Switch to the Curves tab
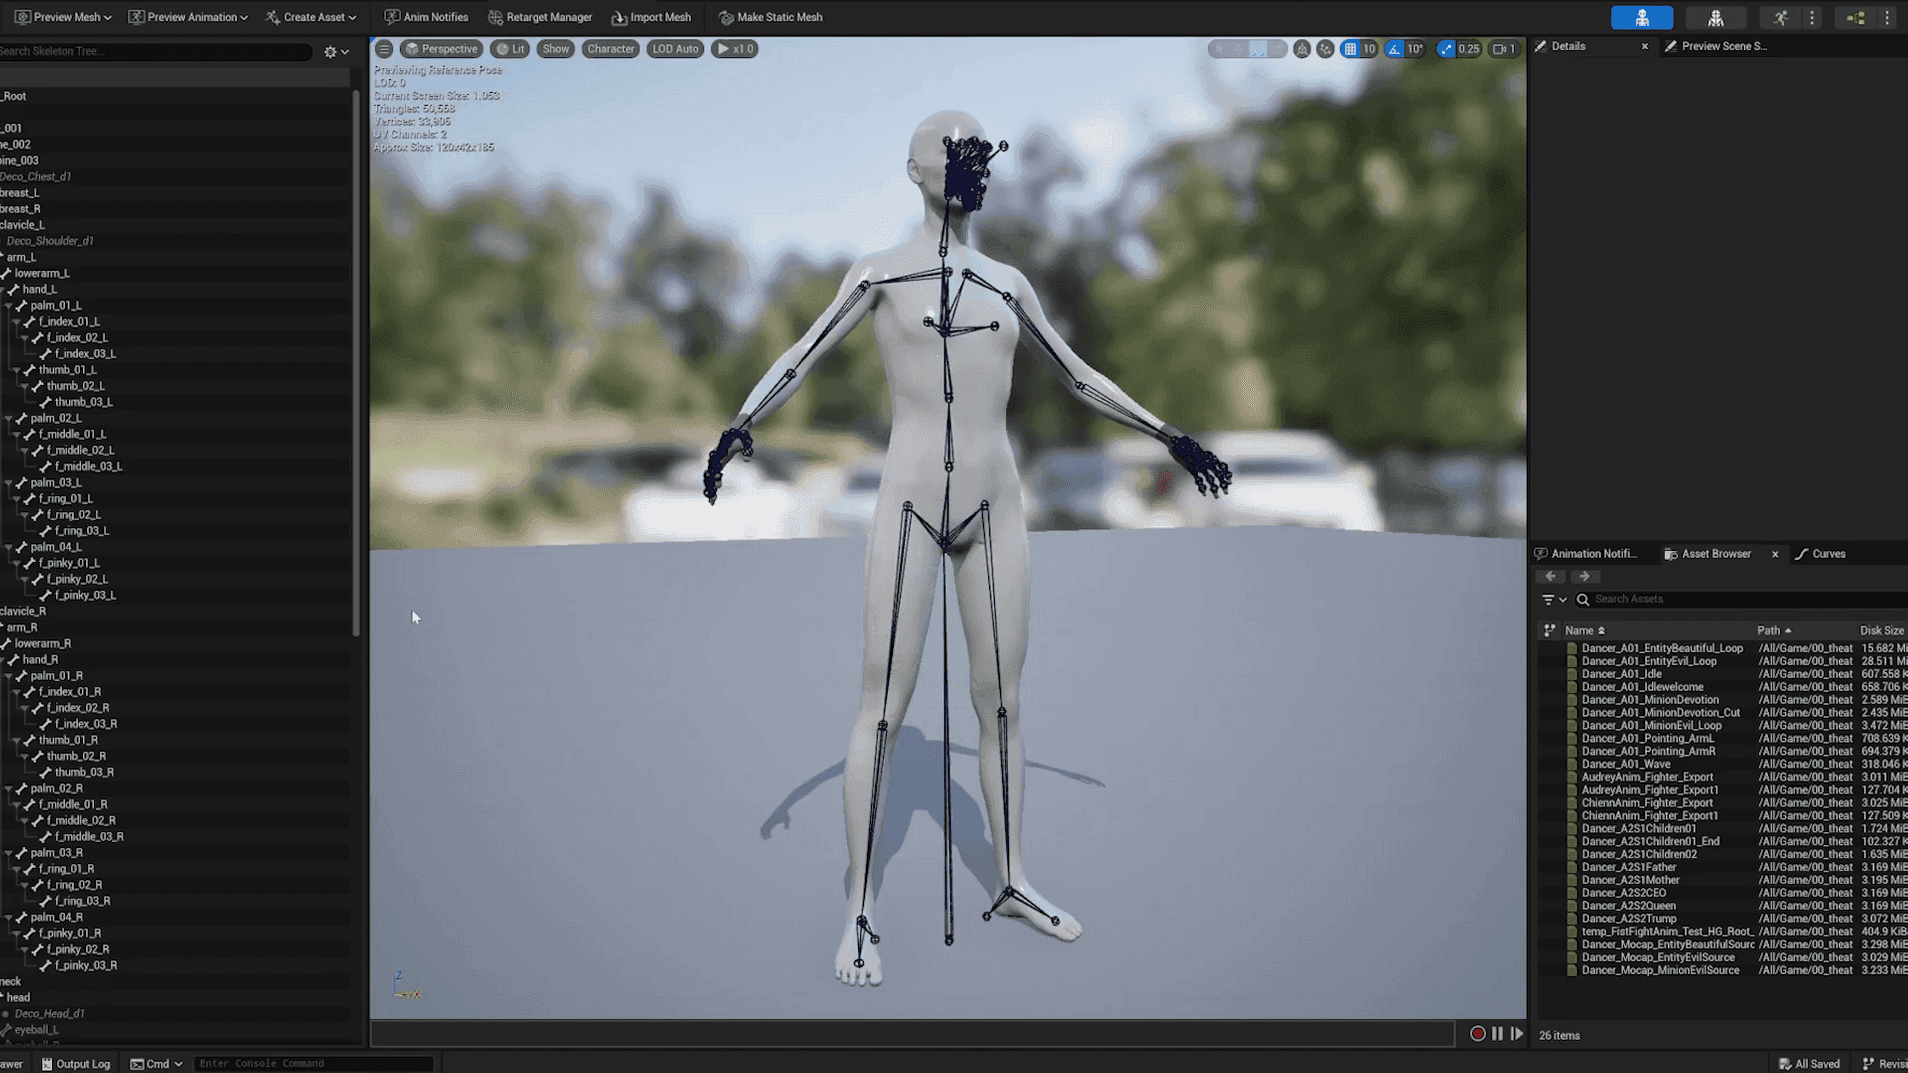This screenshot has height=1073, width=1908. 1821,554
